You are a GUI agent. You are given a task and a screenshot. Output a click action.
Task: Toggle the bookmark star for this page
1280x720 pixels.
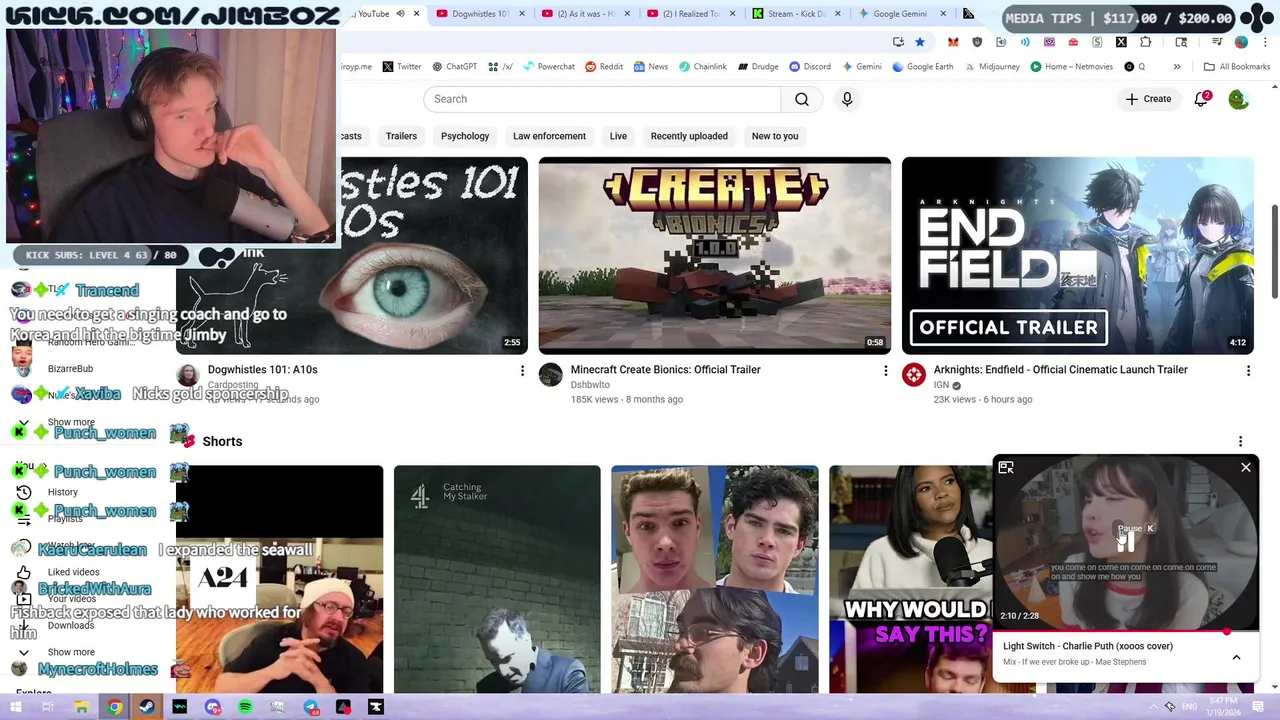920,42
